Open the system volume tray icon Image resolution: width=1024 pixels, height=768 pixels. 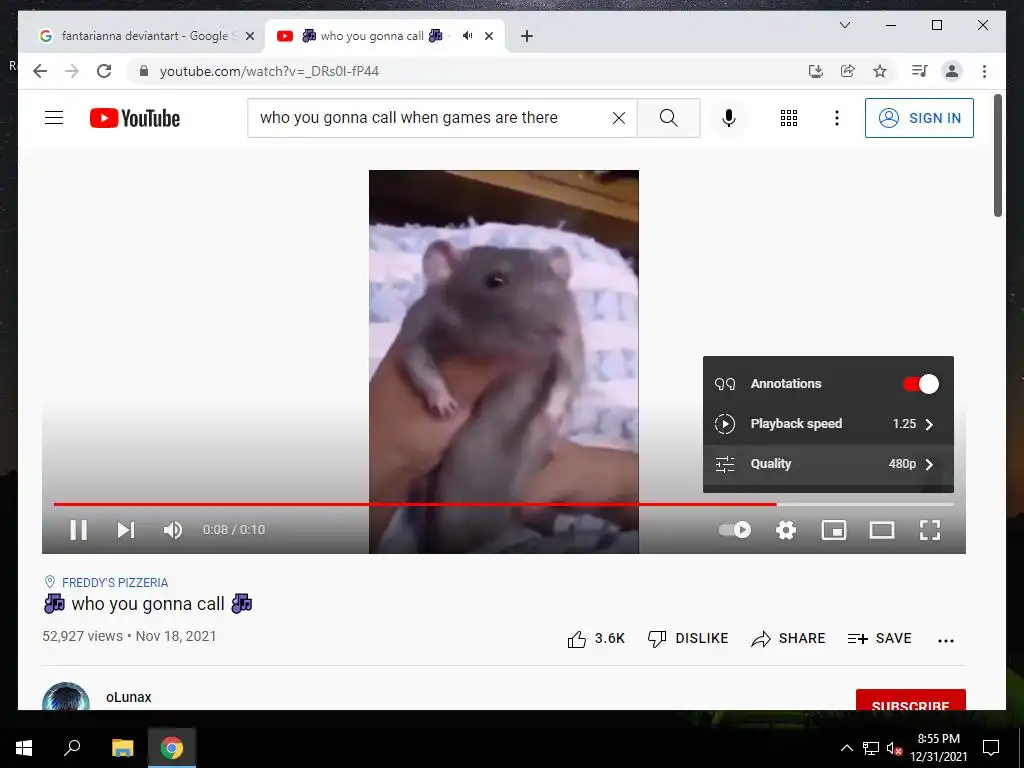point(894,748)
